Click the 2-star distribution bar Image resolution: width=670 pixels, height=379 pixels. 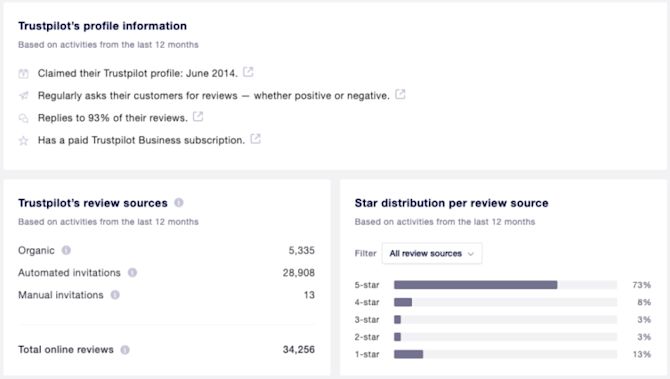[505, 337]
